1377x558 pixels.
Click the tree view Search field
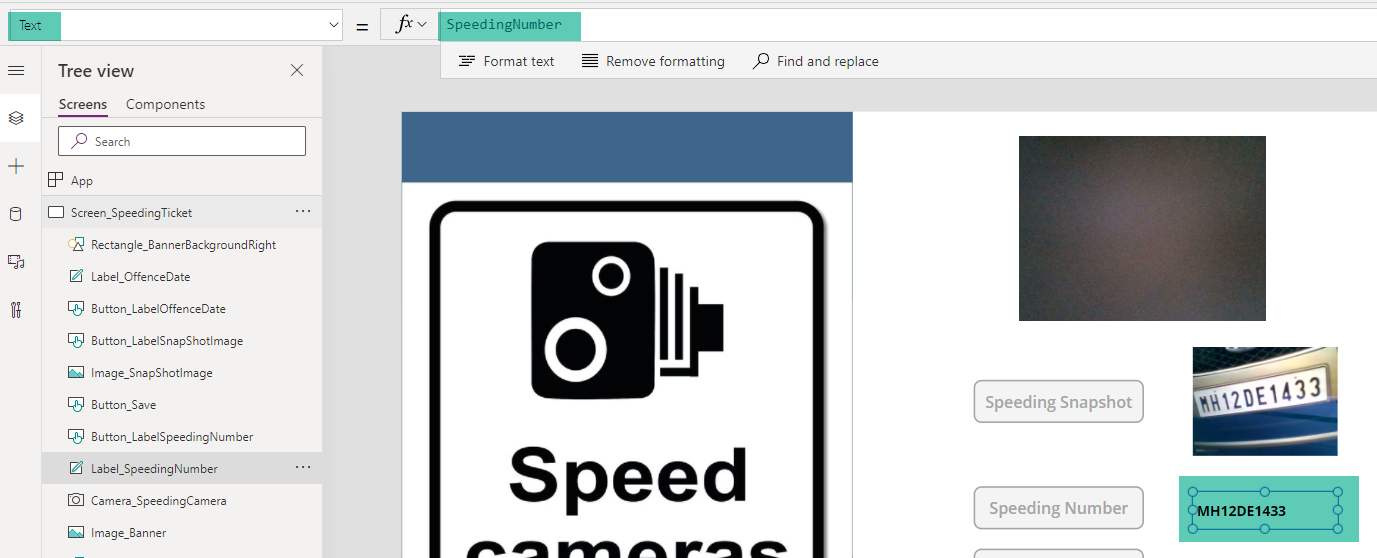(182, 141)
